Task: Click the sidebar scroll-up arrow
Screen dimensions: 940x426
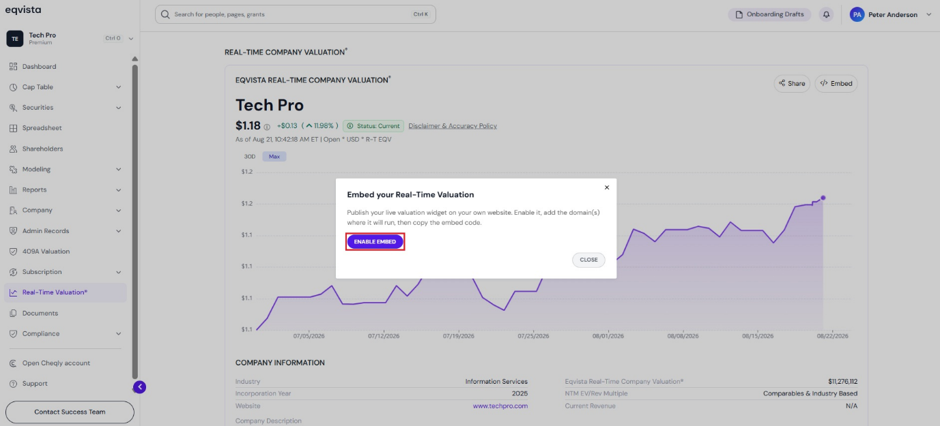Action: pos(135,59)
